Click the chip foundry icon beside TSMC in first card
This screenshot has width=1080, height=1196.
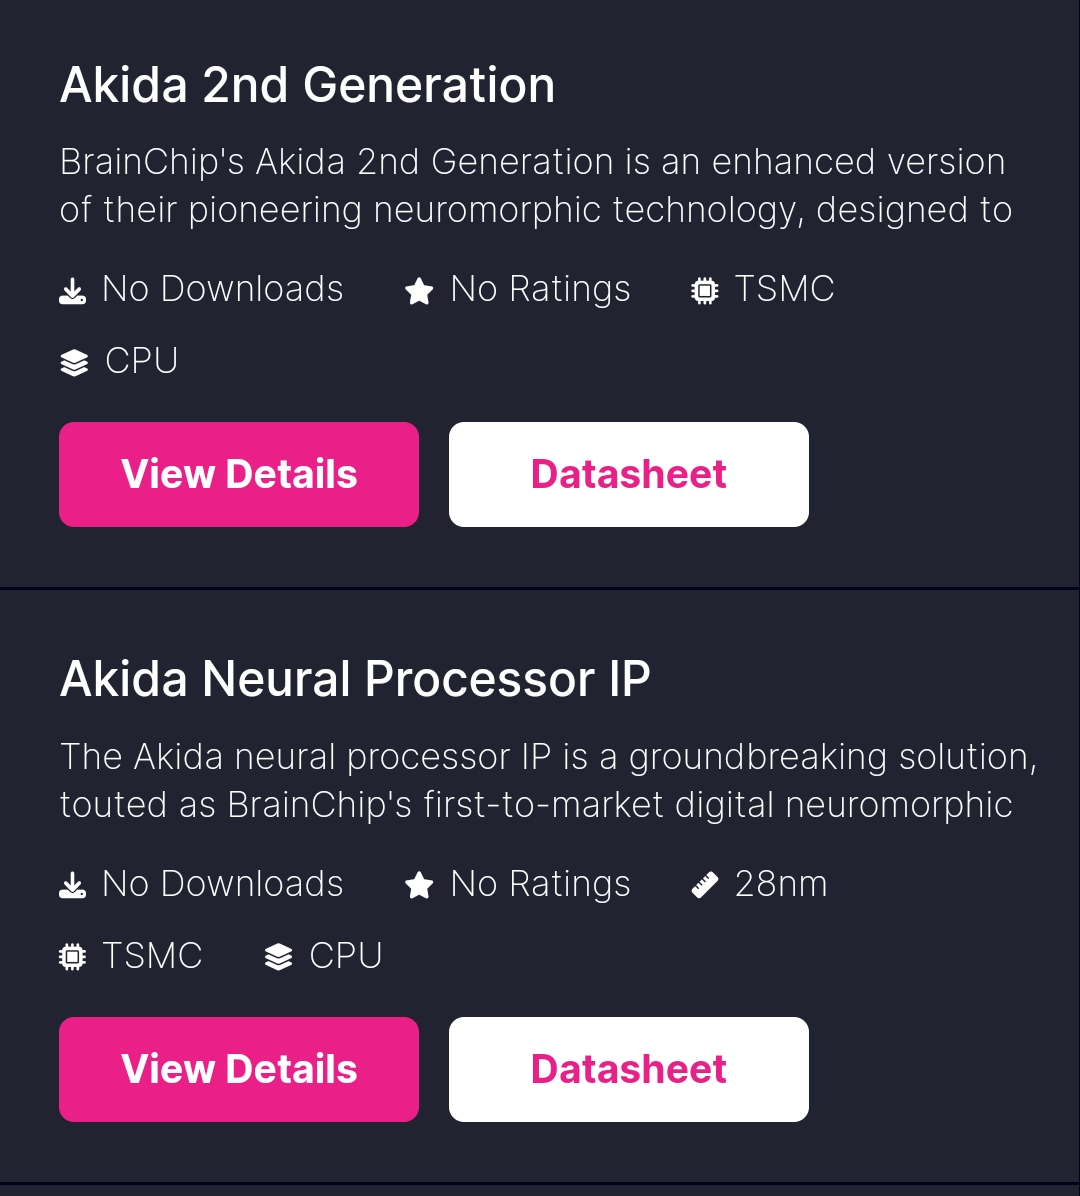[x=705, y=291]
